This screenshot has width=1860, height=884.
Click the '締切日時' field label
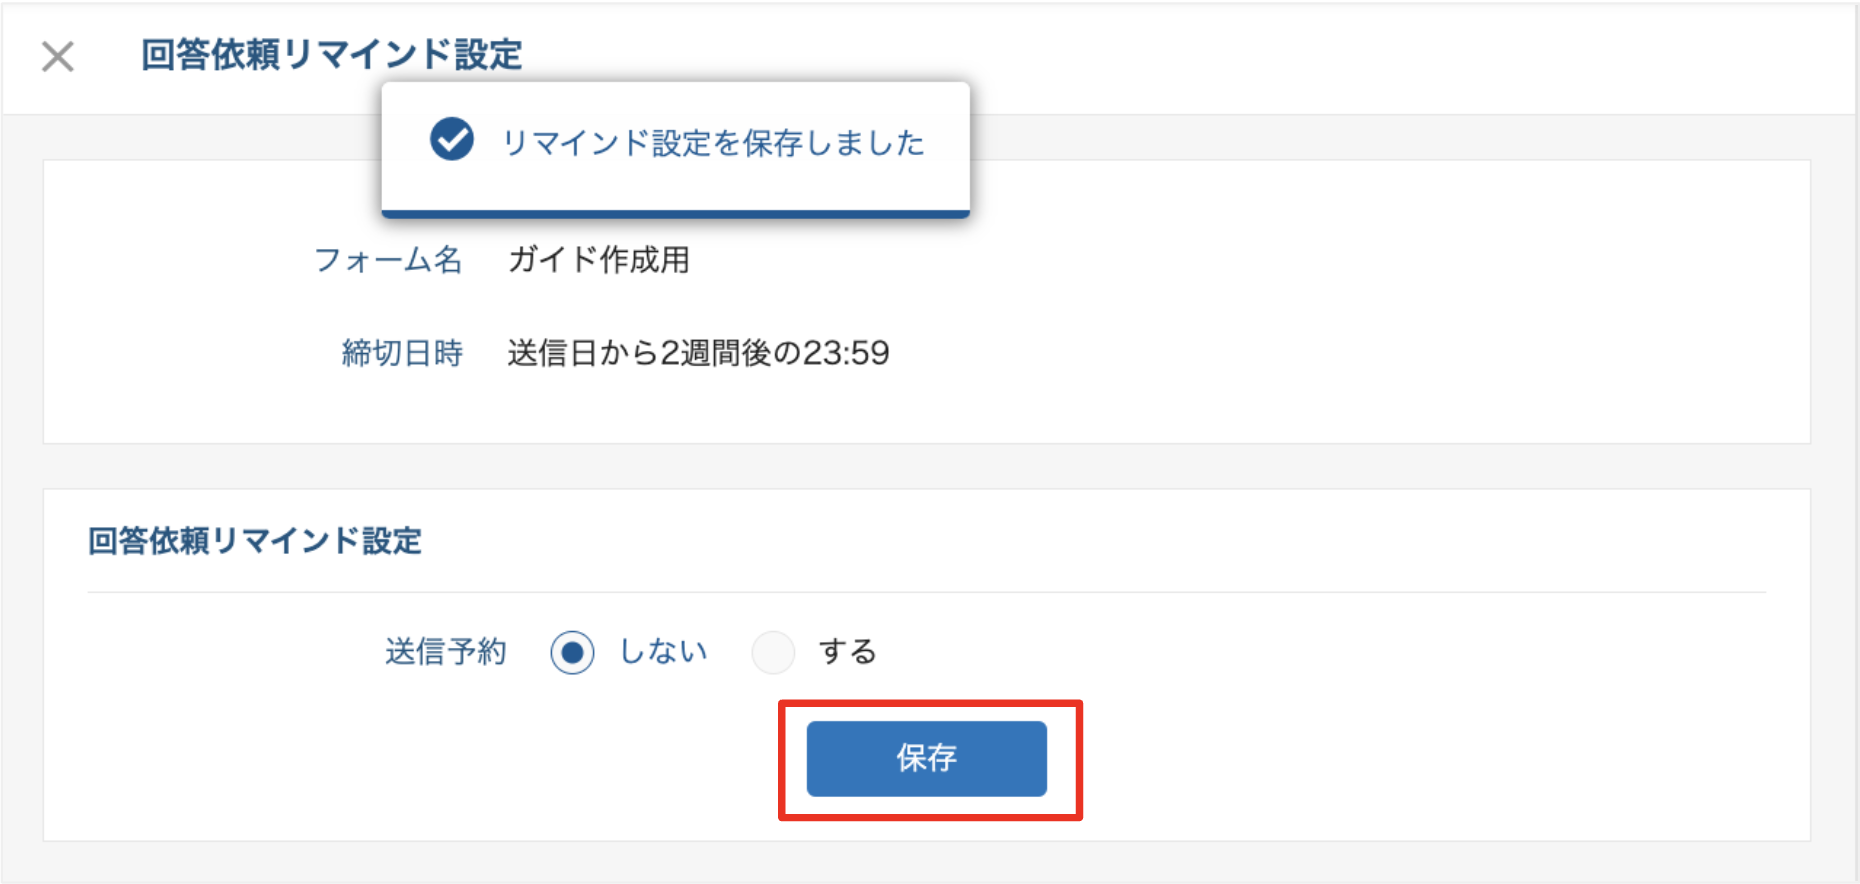tap(402, 353)
